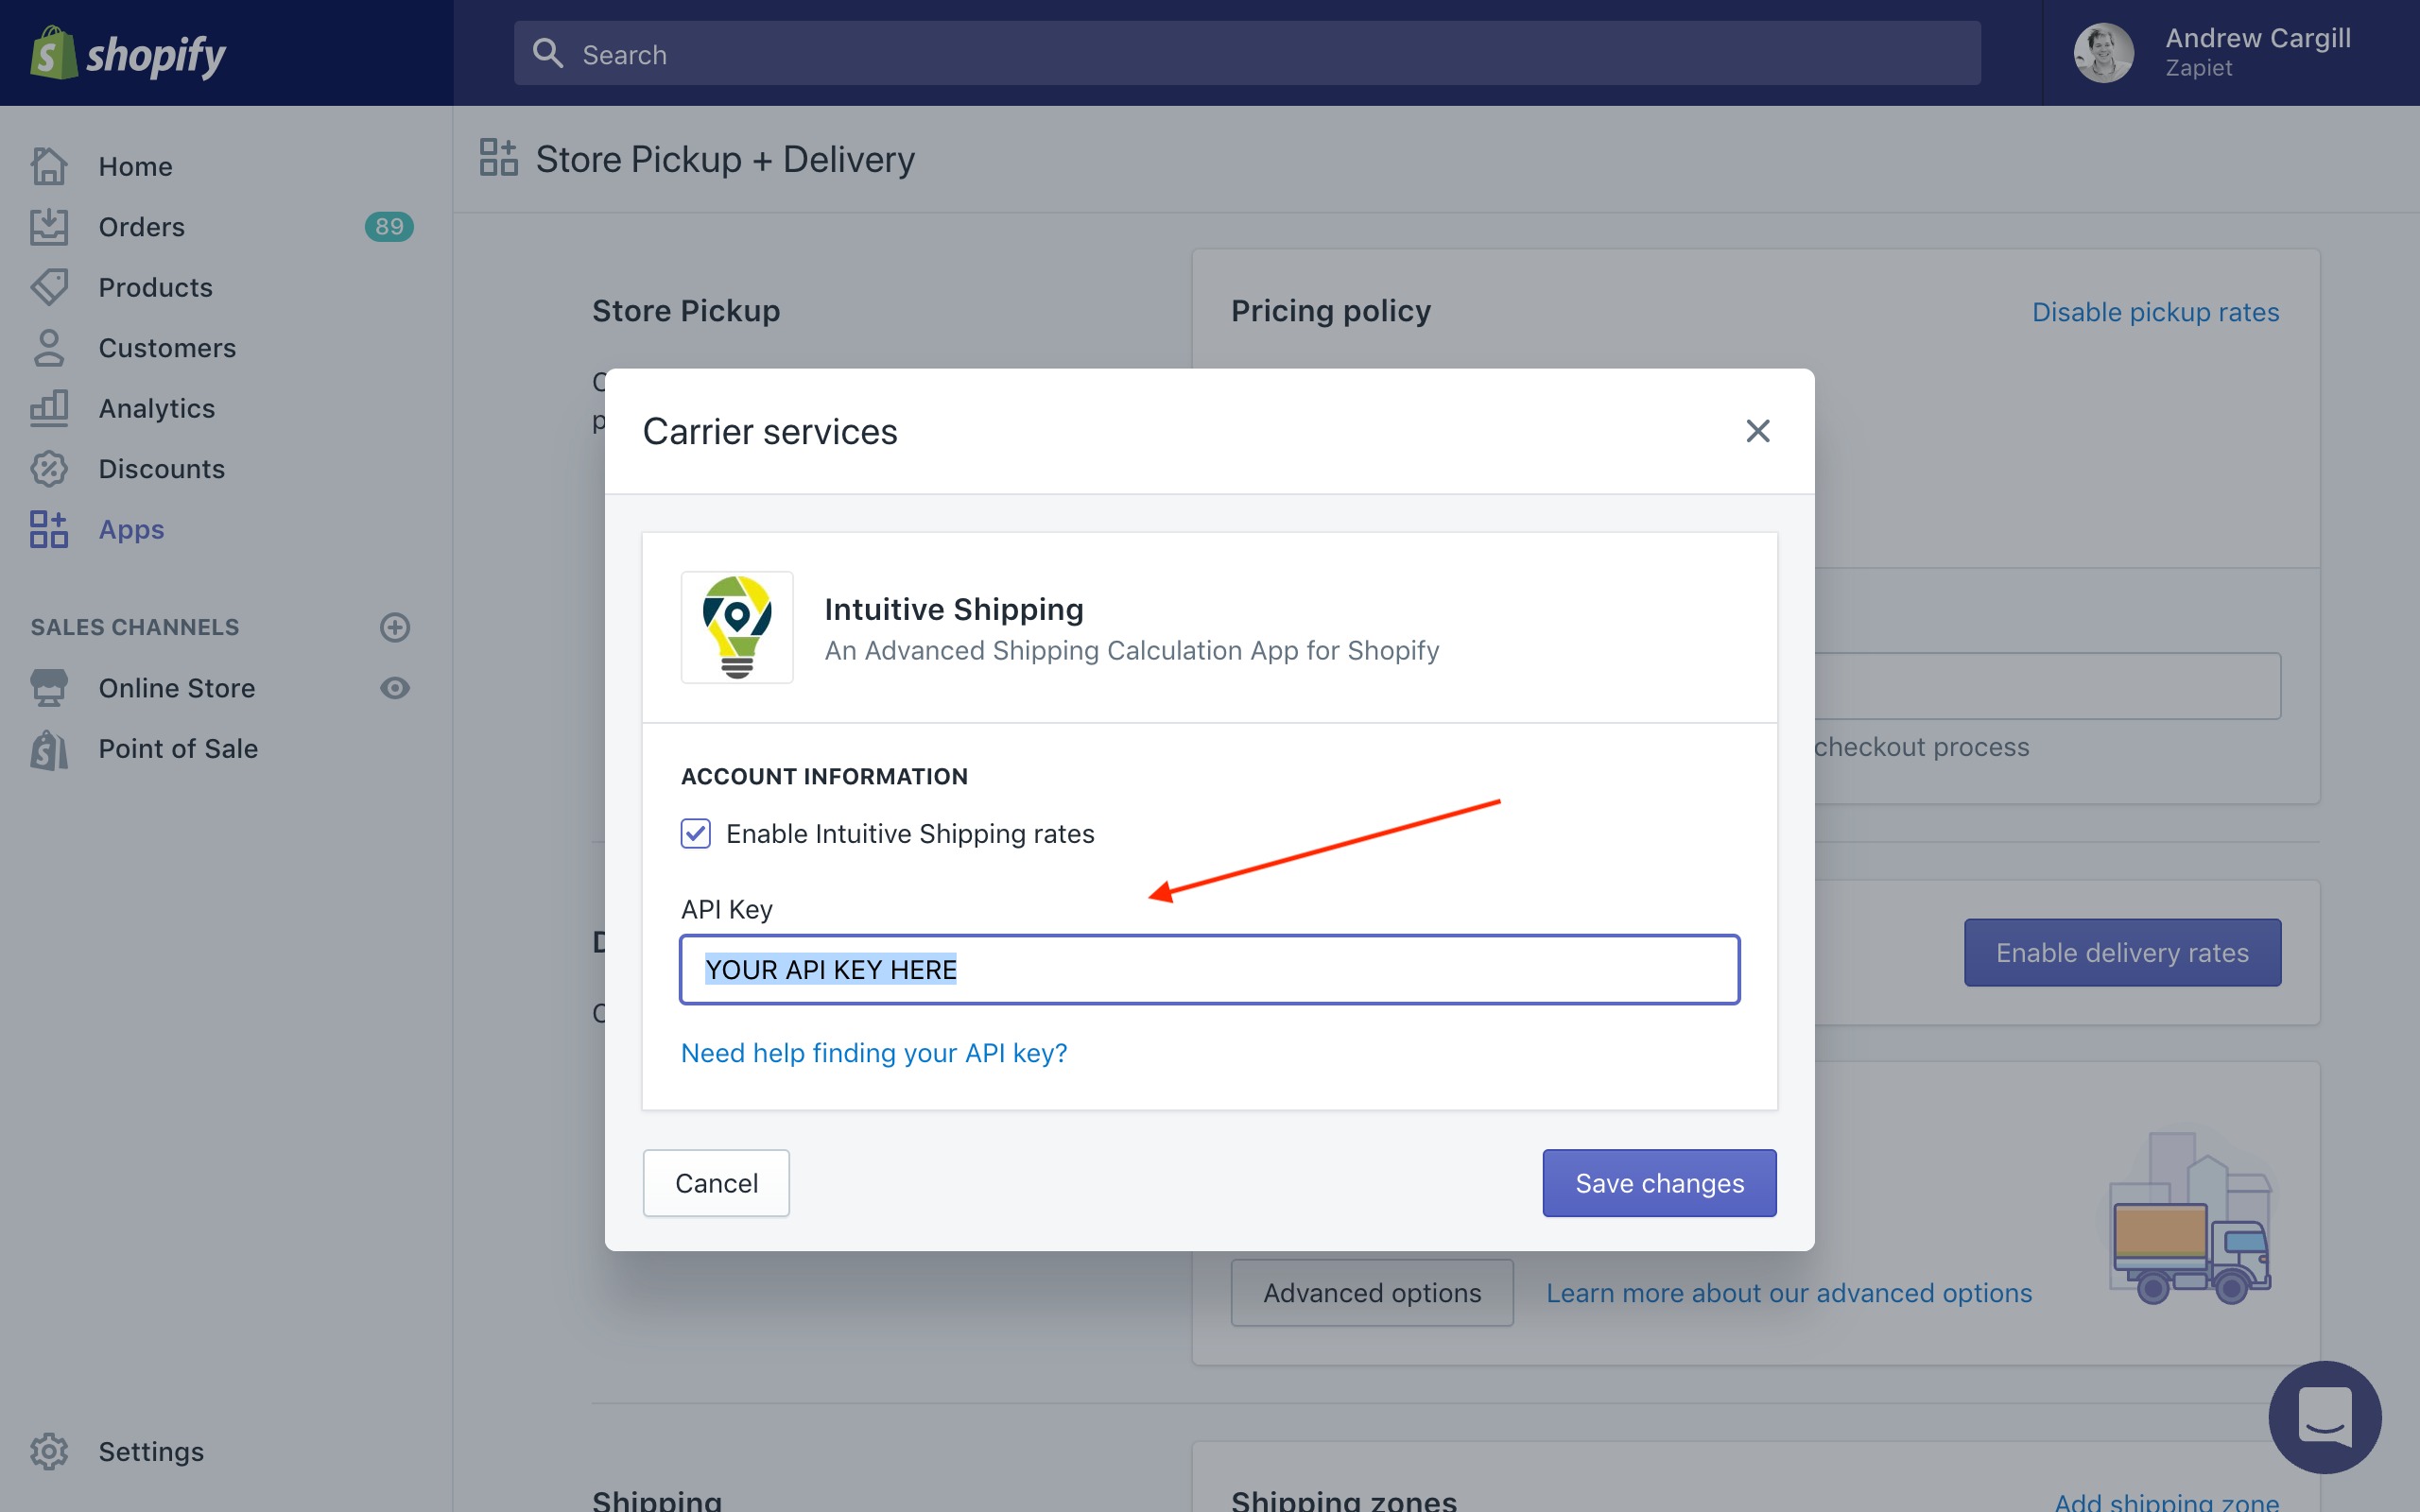The image size is (2420, 1512).
Task: Click the Store Pickup + Delivery page title
Action: [725, 159]
